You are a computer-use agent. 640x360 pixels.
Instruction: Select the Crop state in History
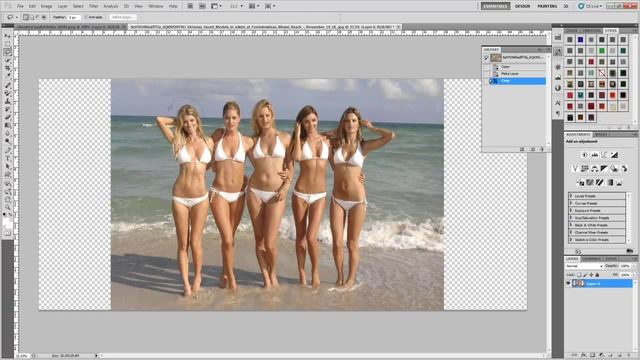point(517,81)
